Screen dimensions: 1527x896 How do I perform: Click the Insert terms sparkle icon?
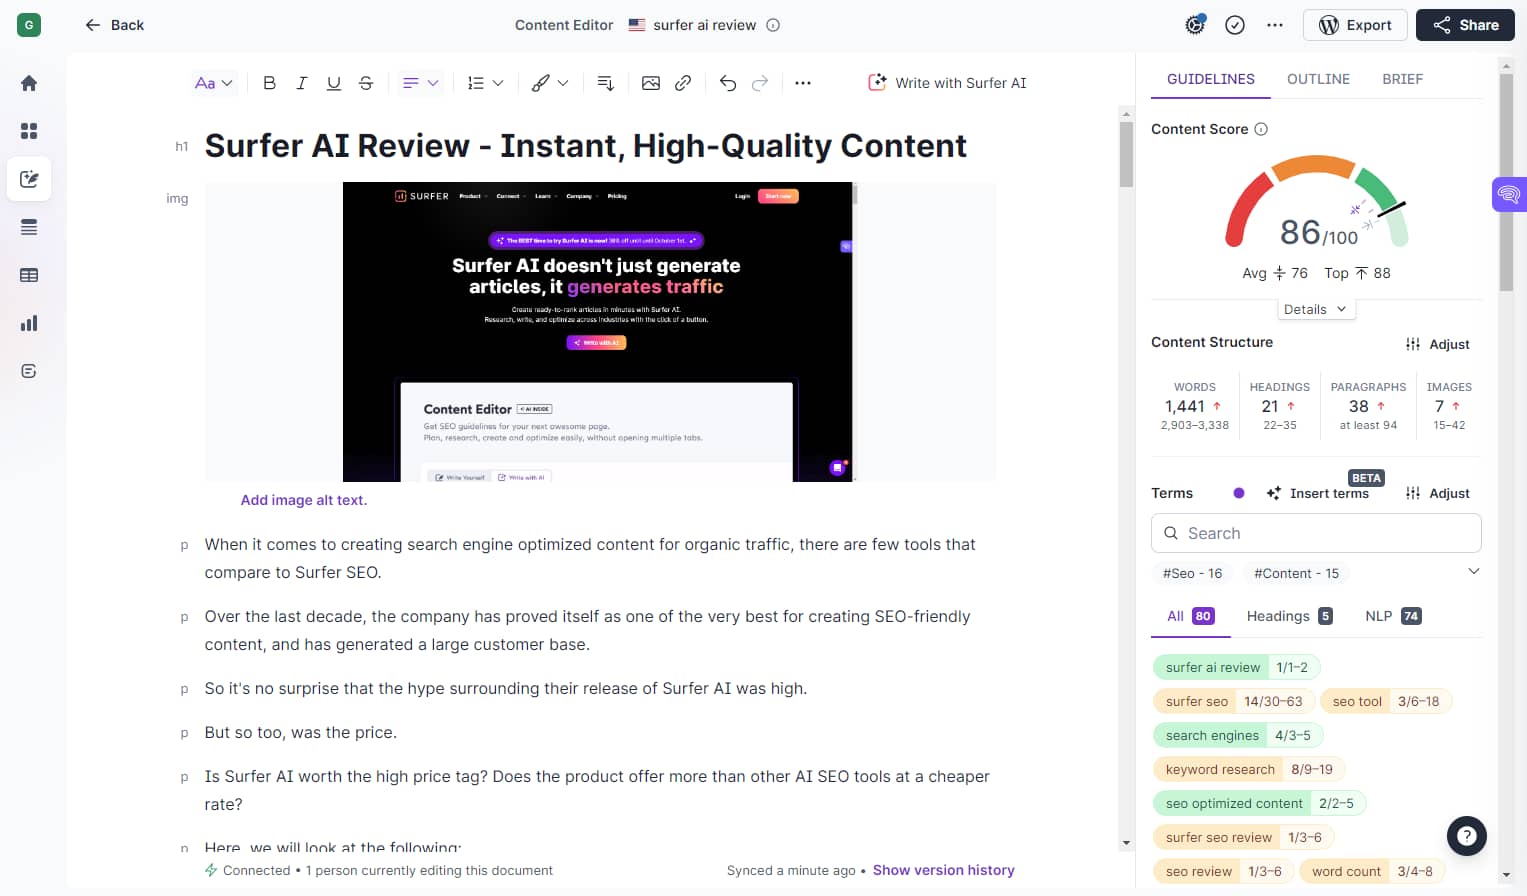(1272, 493)
